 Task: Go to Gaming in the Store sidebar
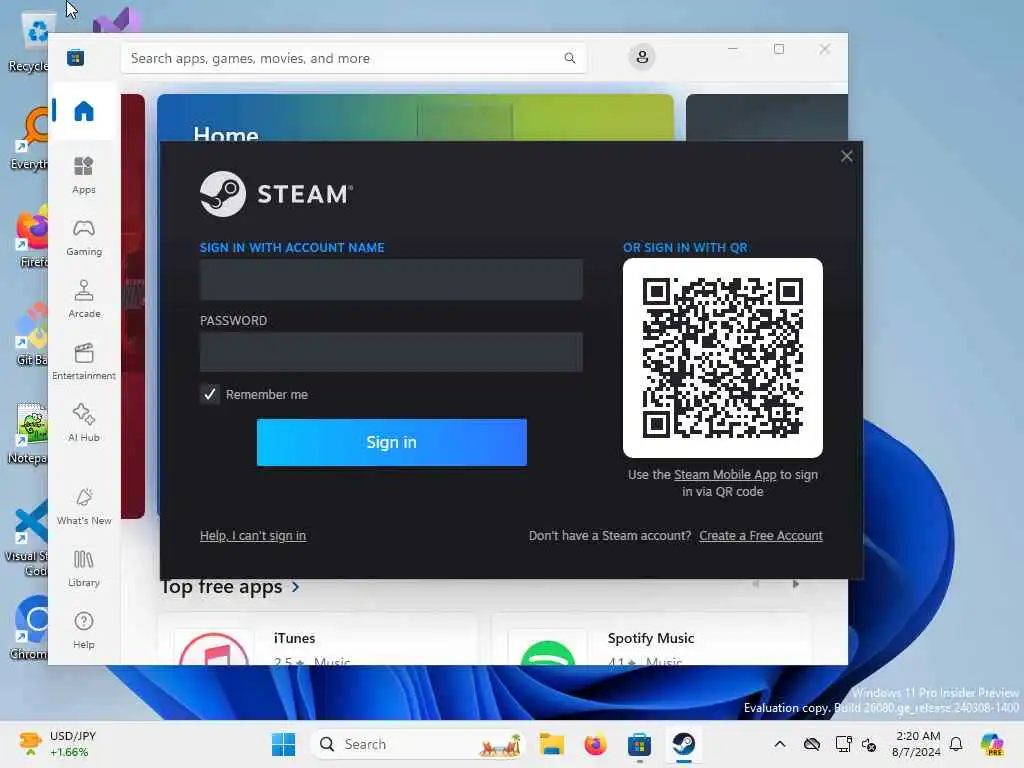click(x=84, y=237)
